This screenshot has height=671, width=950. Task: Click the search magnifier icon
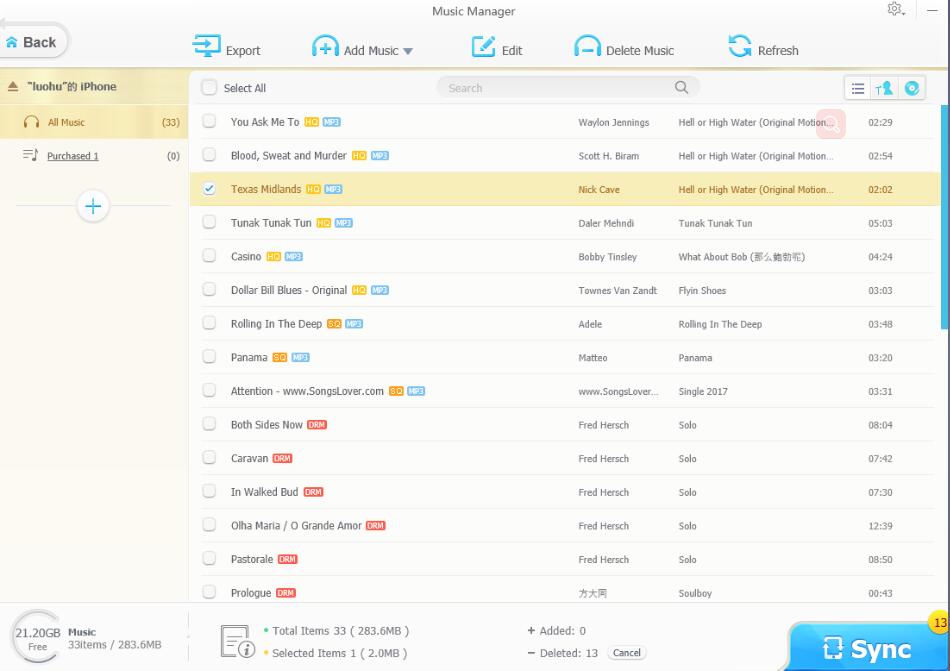[x=682, y=88]
